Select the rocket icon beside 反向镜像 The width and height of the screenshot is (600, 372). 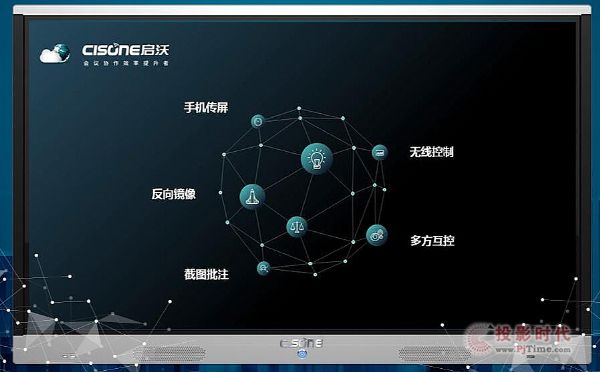click(252, 197)
